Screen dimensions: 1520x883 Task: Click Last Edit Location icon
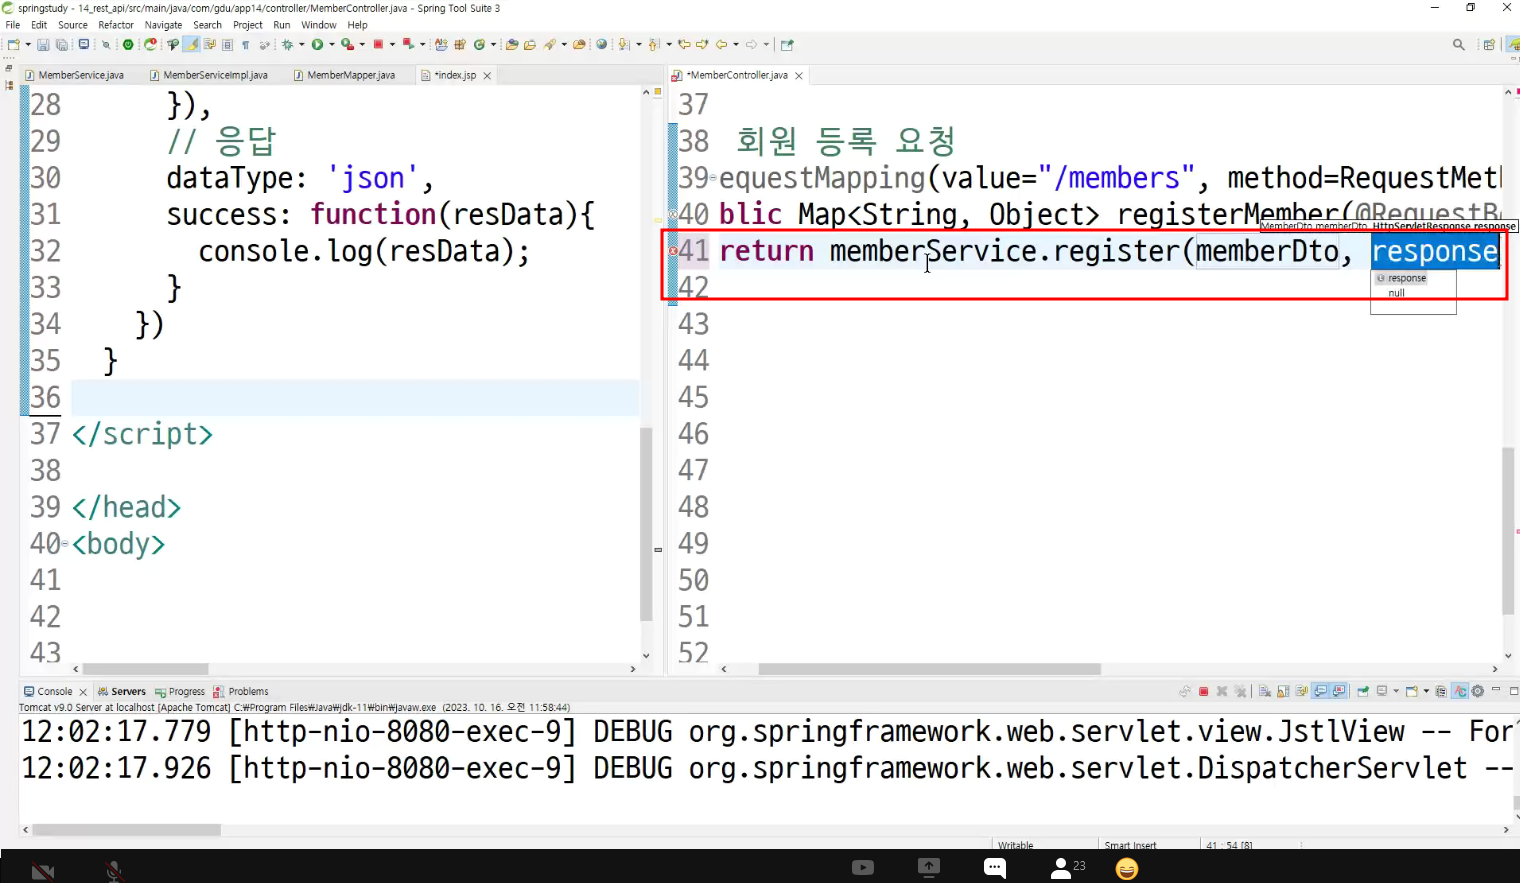click(684, 45)
